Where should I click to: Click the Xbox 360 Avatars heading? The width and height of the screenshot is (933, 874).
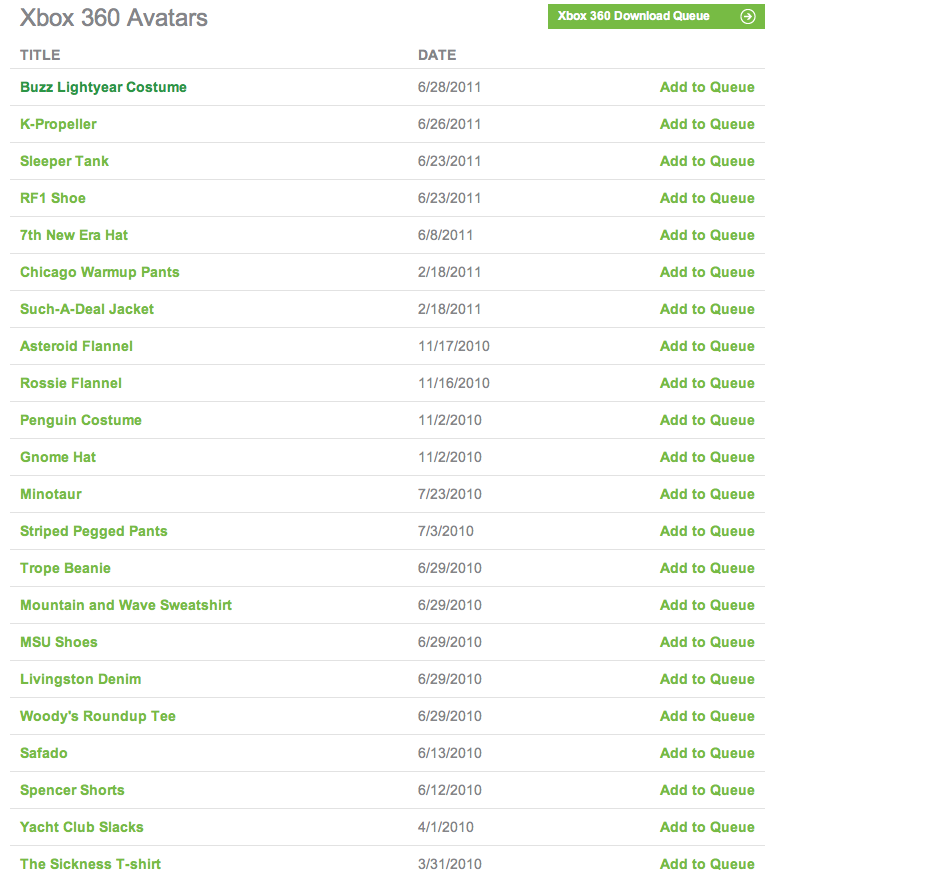pyautogui.click(x=114, y=18)
